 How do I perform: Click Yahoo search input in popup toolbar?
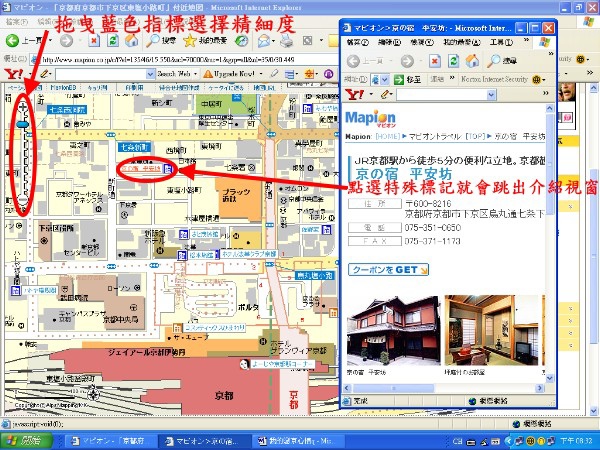point(442,95)
